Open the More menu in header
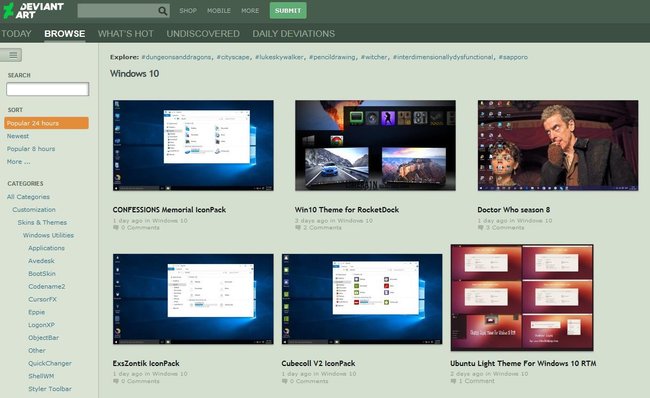 point(250,11)
